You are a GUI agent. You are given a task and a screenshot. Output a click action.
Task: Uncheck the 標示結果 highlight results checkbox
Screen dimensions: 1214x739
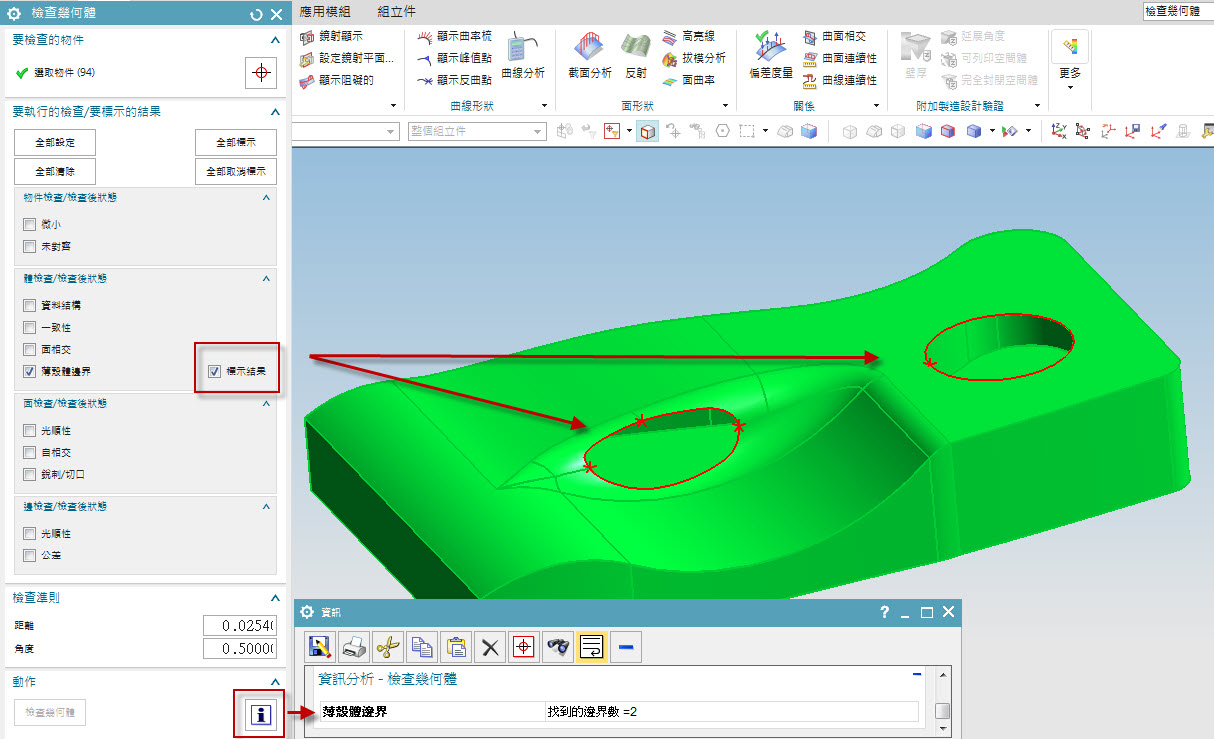click(214, 371)
